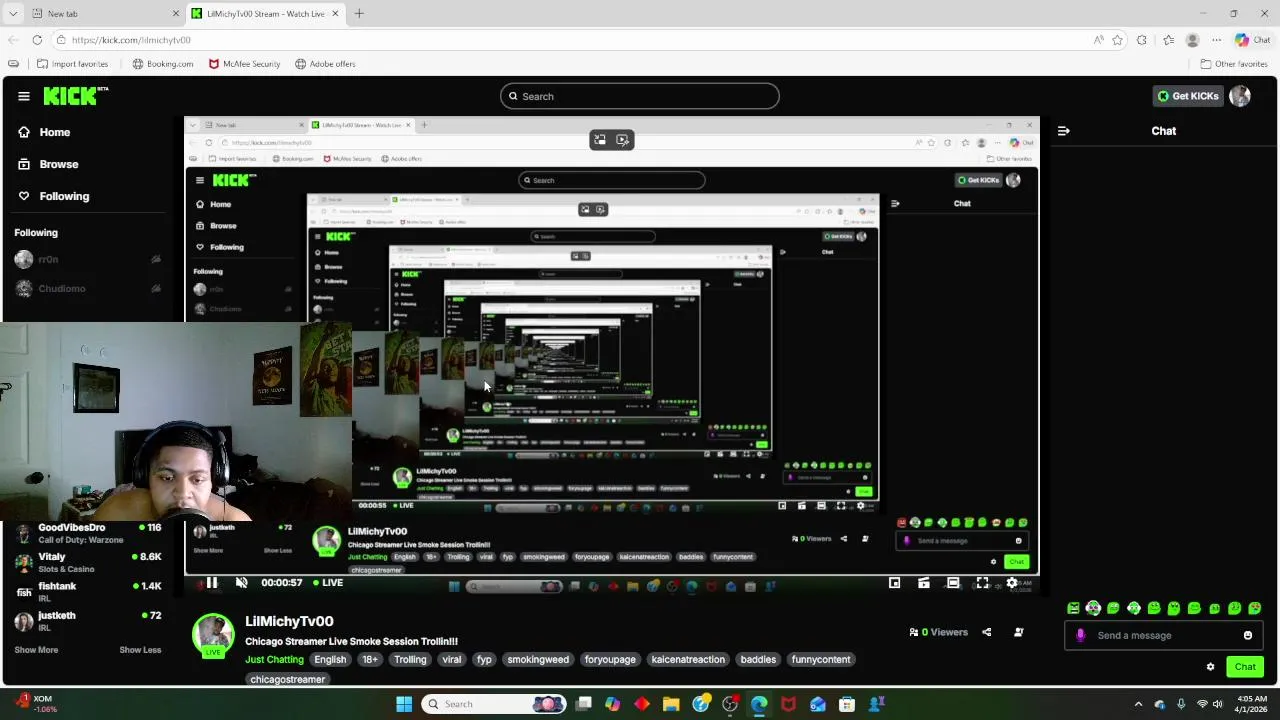
Task: Expand recommended list with Show More
Action: click(36, 650)
